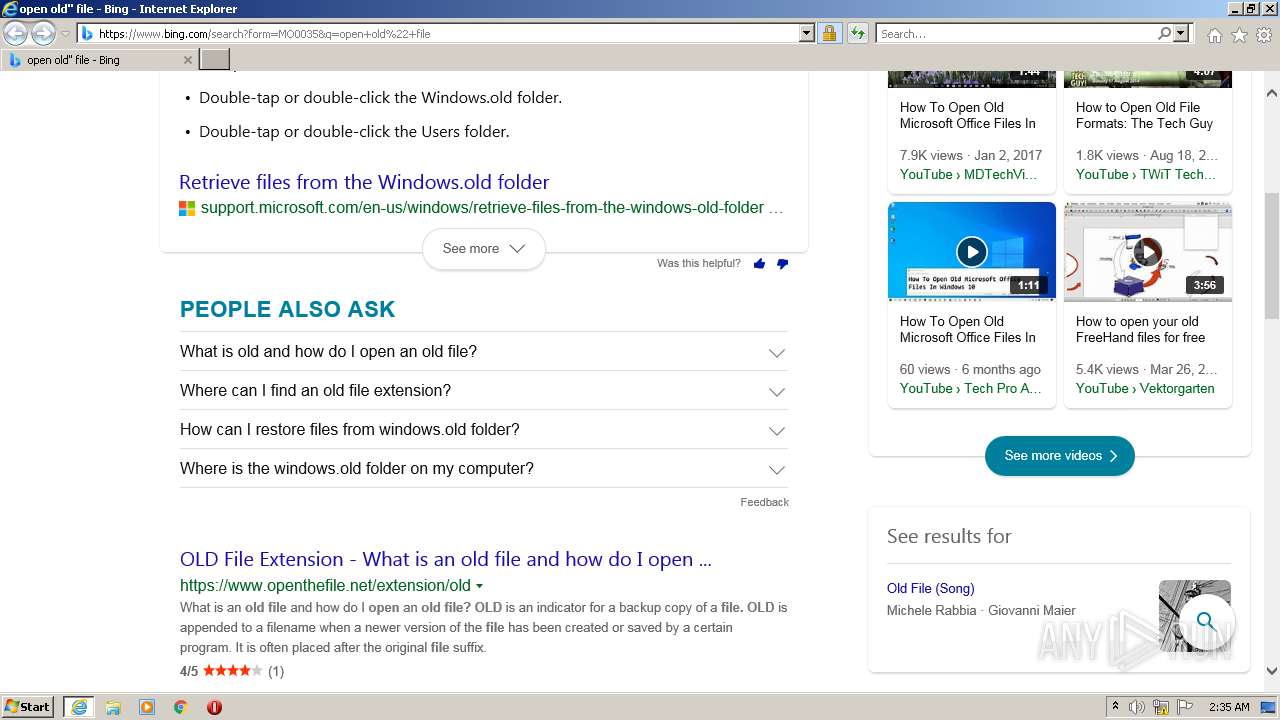Viewport: 1280px width, 720px height.
Task: Click the search magnifier in toolbar
Action: (1164, 33)
